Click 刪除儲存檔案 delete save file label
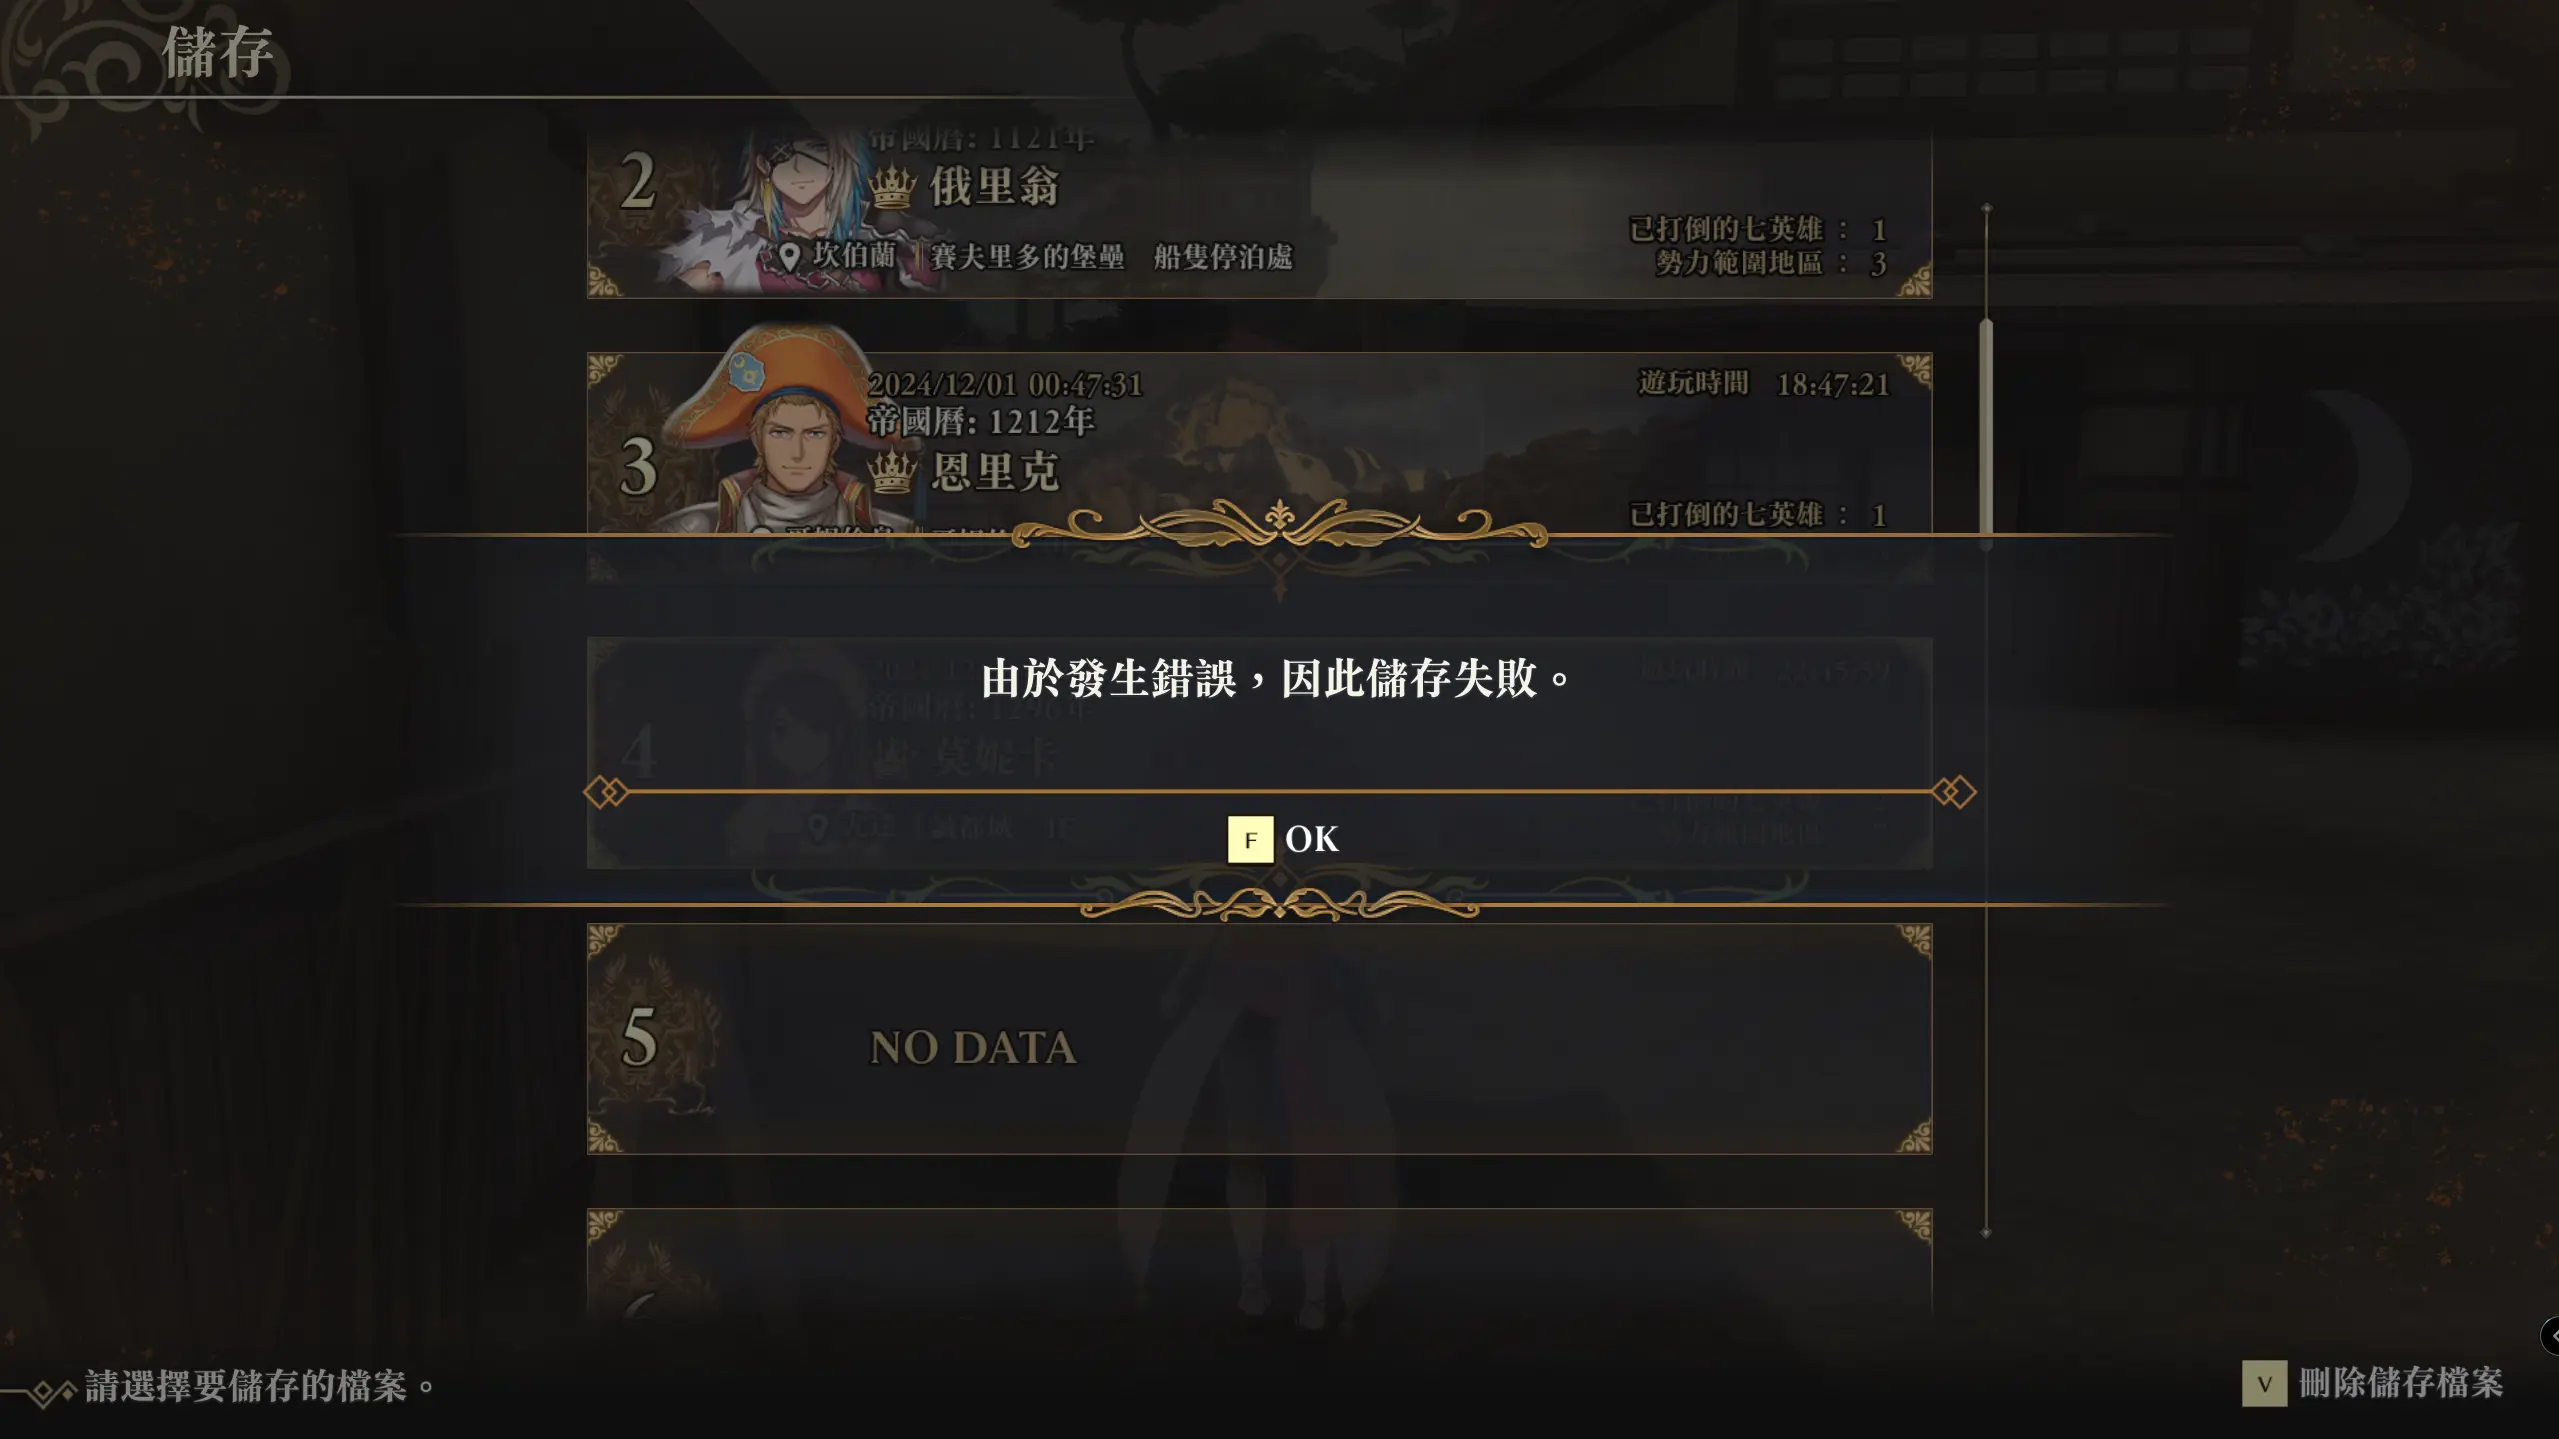 pos(2400,1384)
